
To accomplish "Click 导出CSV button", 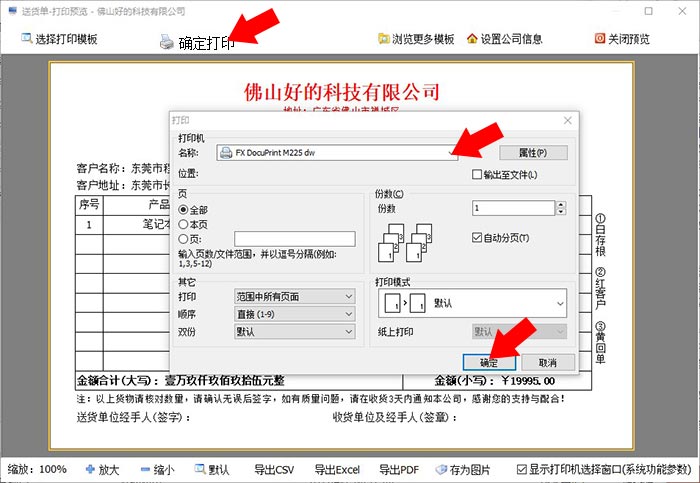I will coord(274,470).
